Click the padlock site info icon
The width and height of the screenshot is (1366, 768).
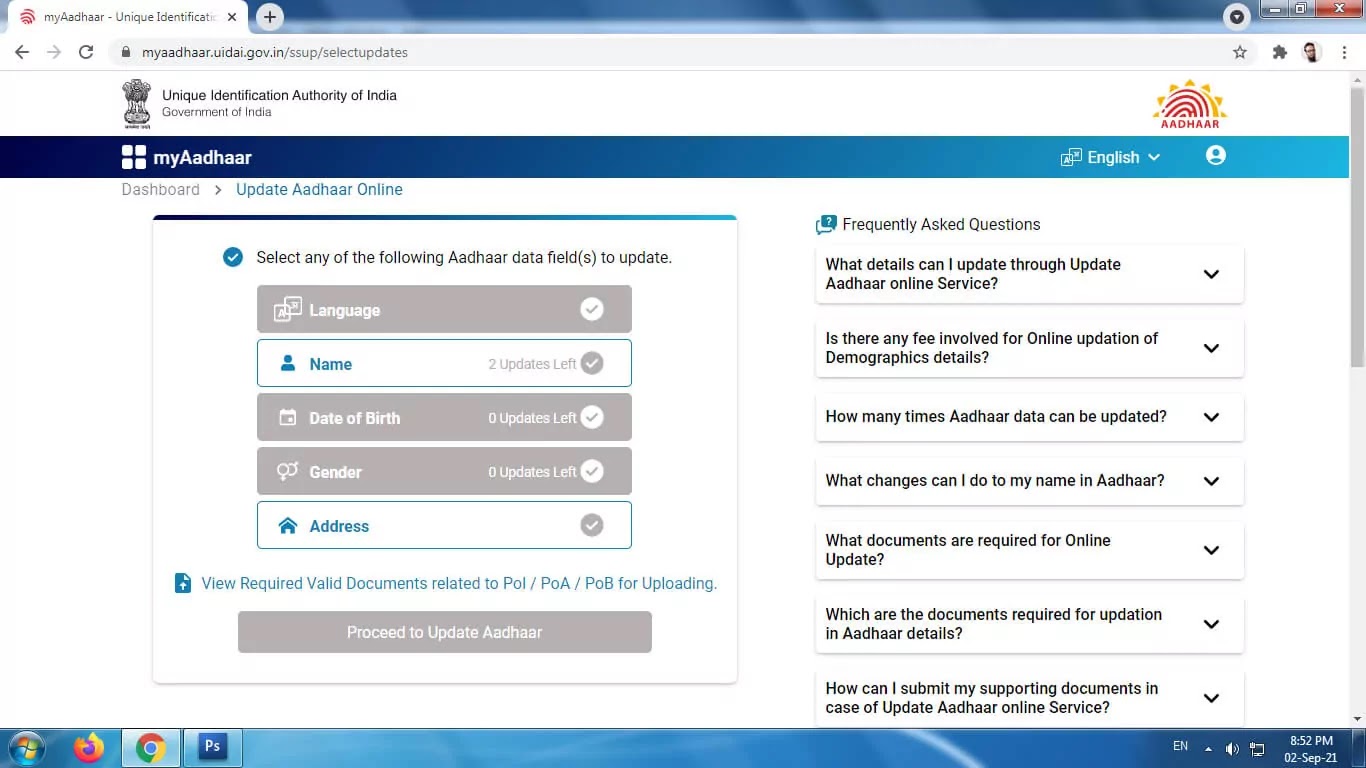point(126,52)
